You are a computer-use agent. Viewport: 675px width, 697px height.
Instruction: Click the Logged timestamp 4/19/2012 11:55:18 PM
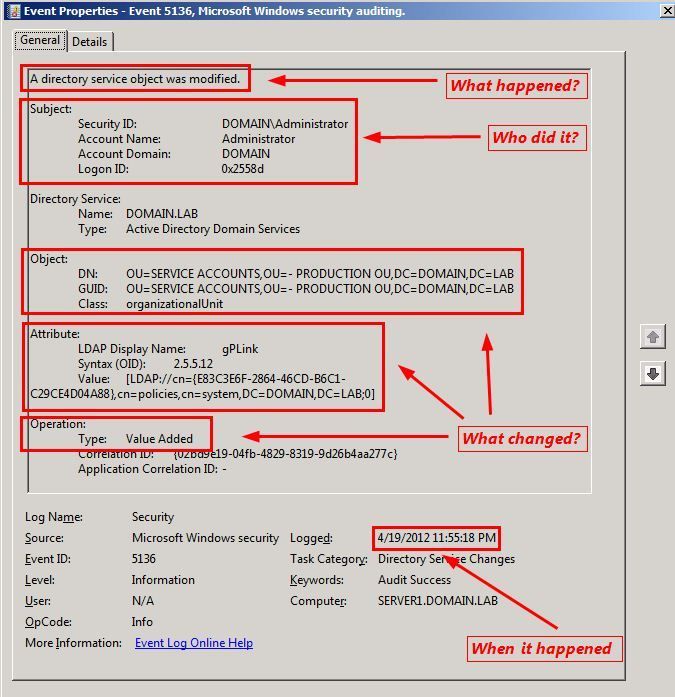click(x=436, y=538)
